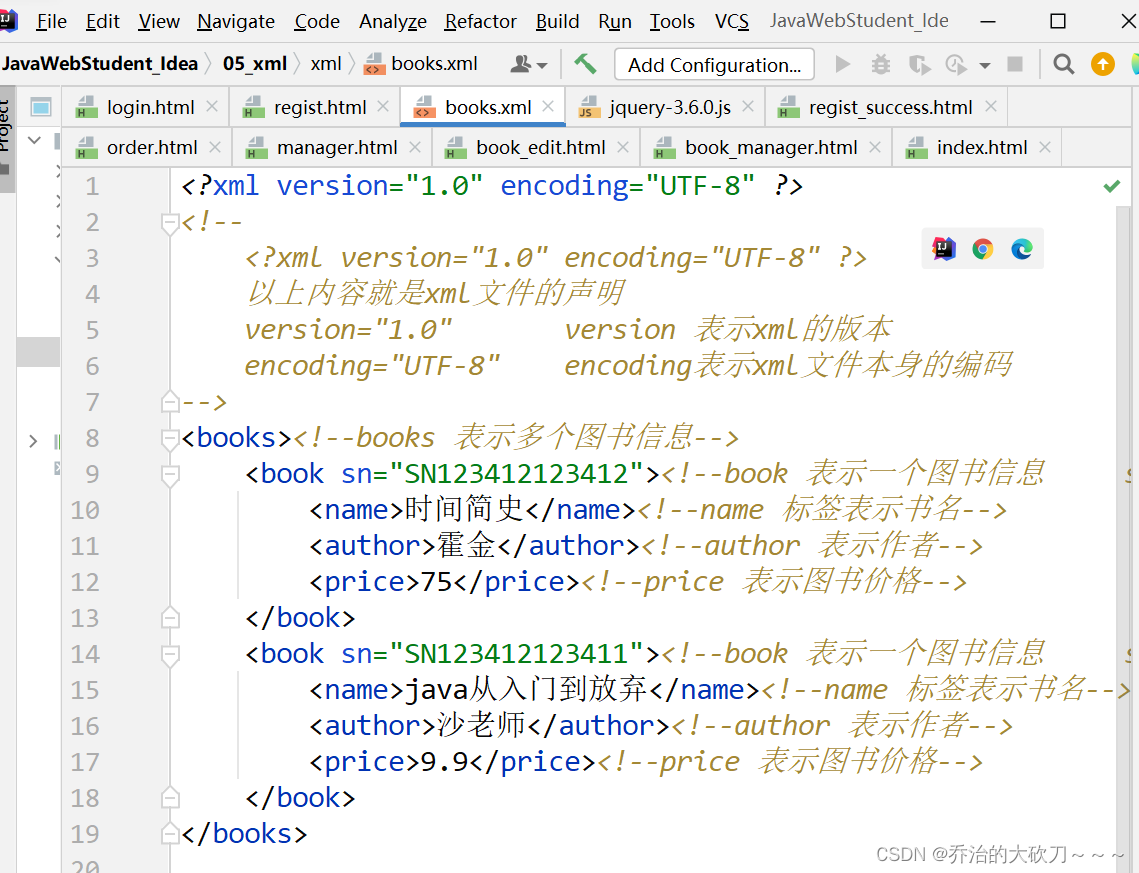
Task: Open books.xml in Chrome browser icon
Action: [983, 249]
